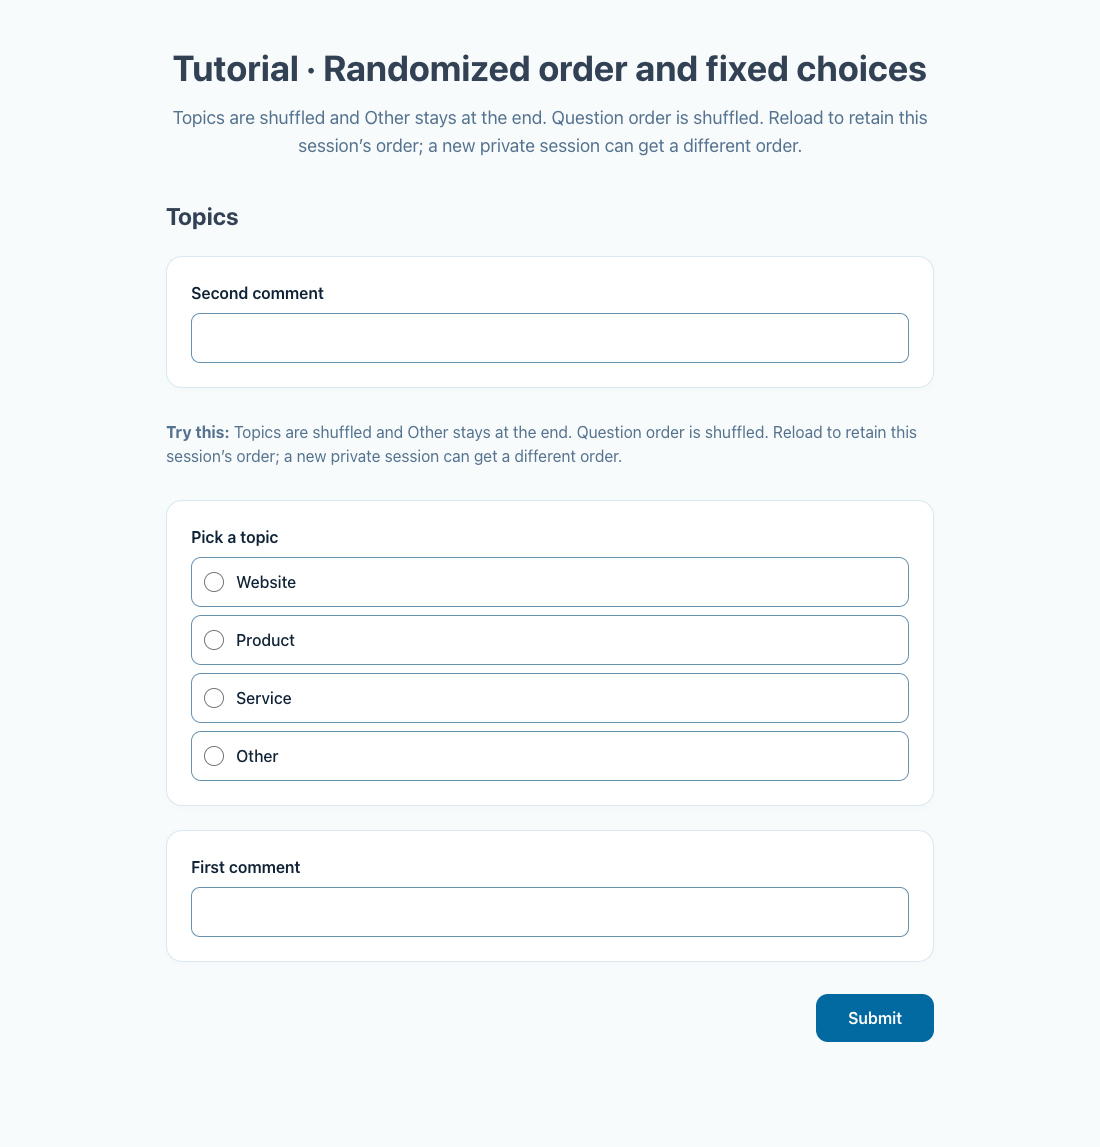Click the "Product" option label text
Image resolution: width=1100 pixels, height=1147 pixels.
click(x=265, y=640)
